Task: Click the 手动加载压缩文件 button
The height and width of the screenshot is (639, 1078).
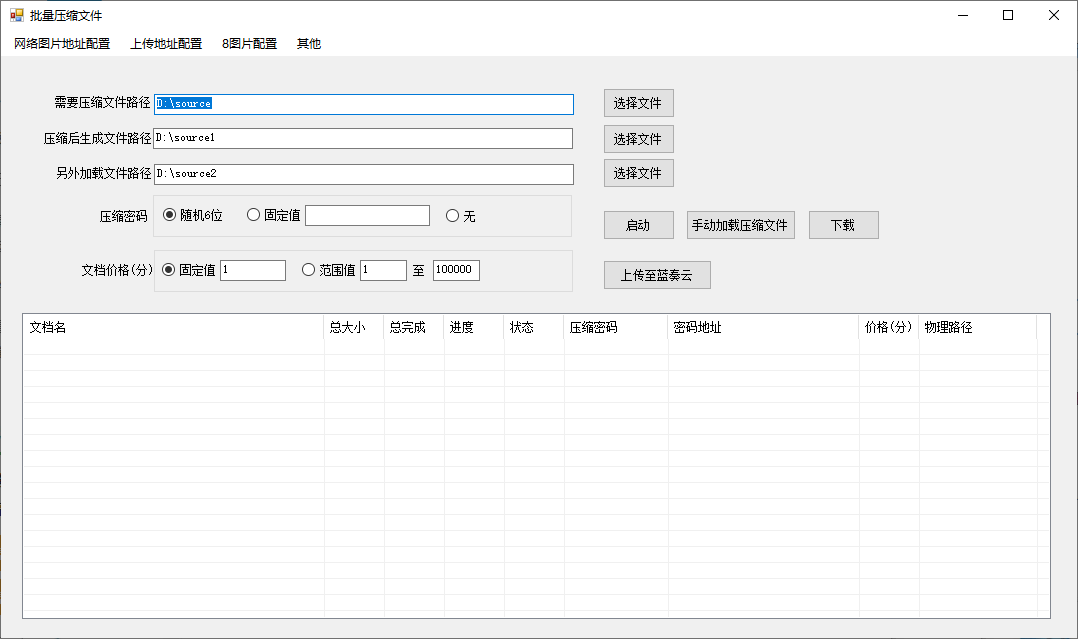Action: [740, 225]
